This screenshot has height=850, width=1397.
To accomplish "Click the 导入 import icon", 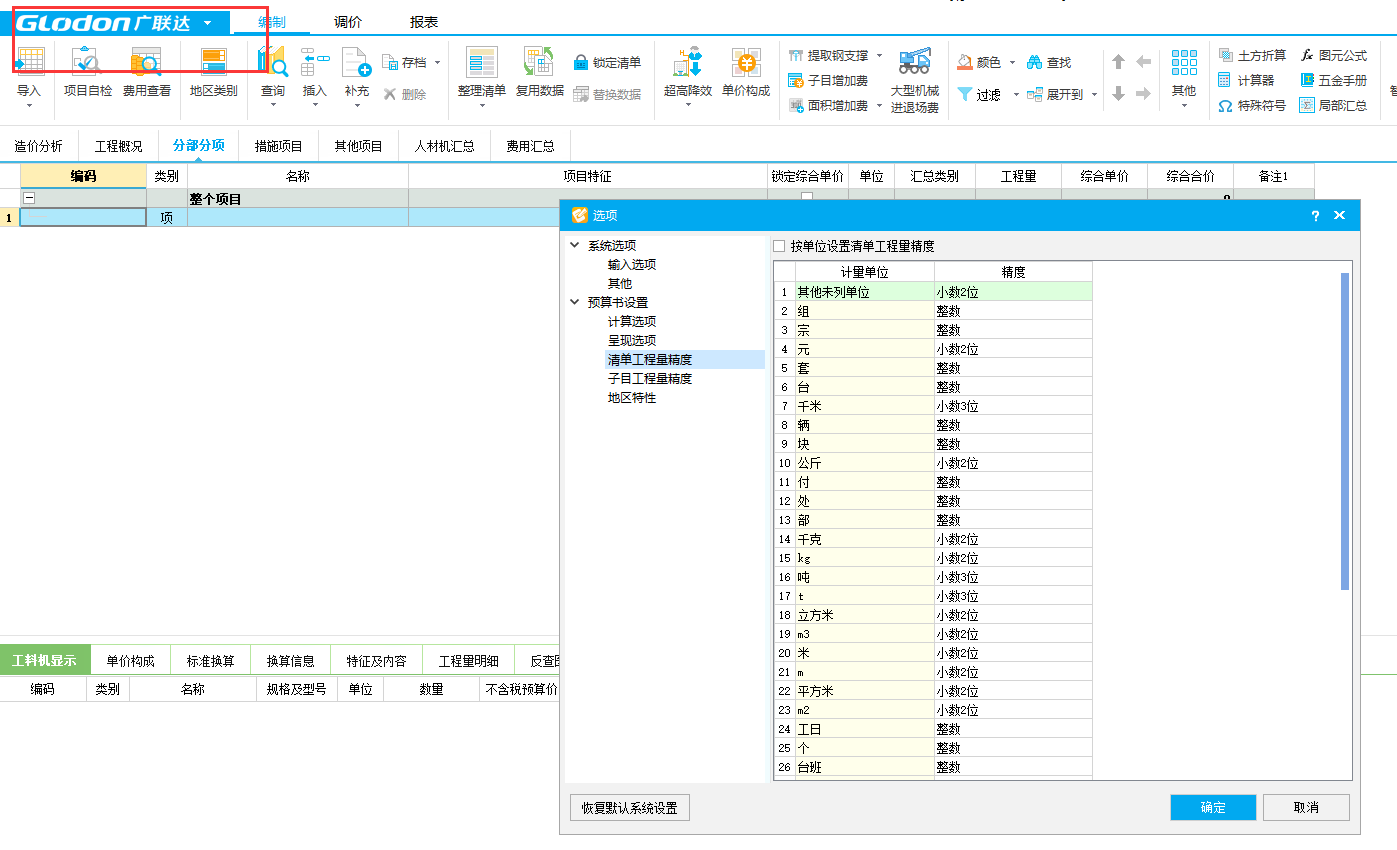I will (x=29, y=62).
